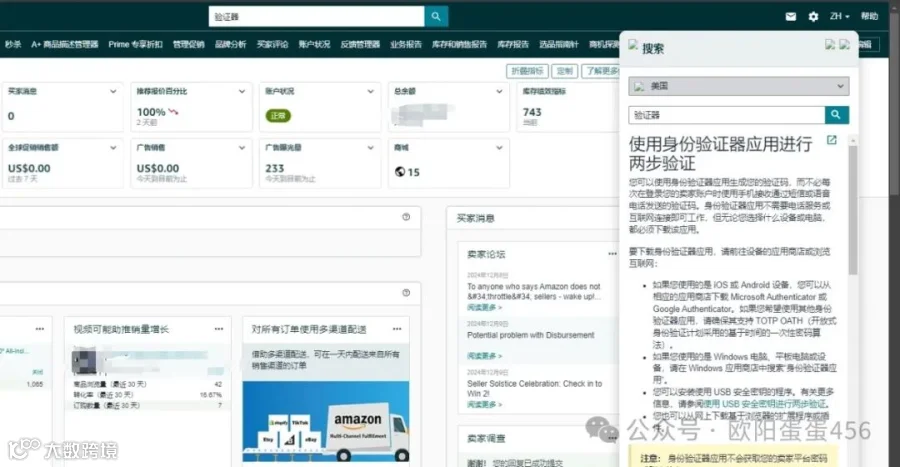
Task: Open three-dot menu of 视频可能助推销量增长 card
Action: pyautogui.click(x=219, y=329)
